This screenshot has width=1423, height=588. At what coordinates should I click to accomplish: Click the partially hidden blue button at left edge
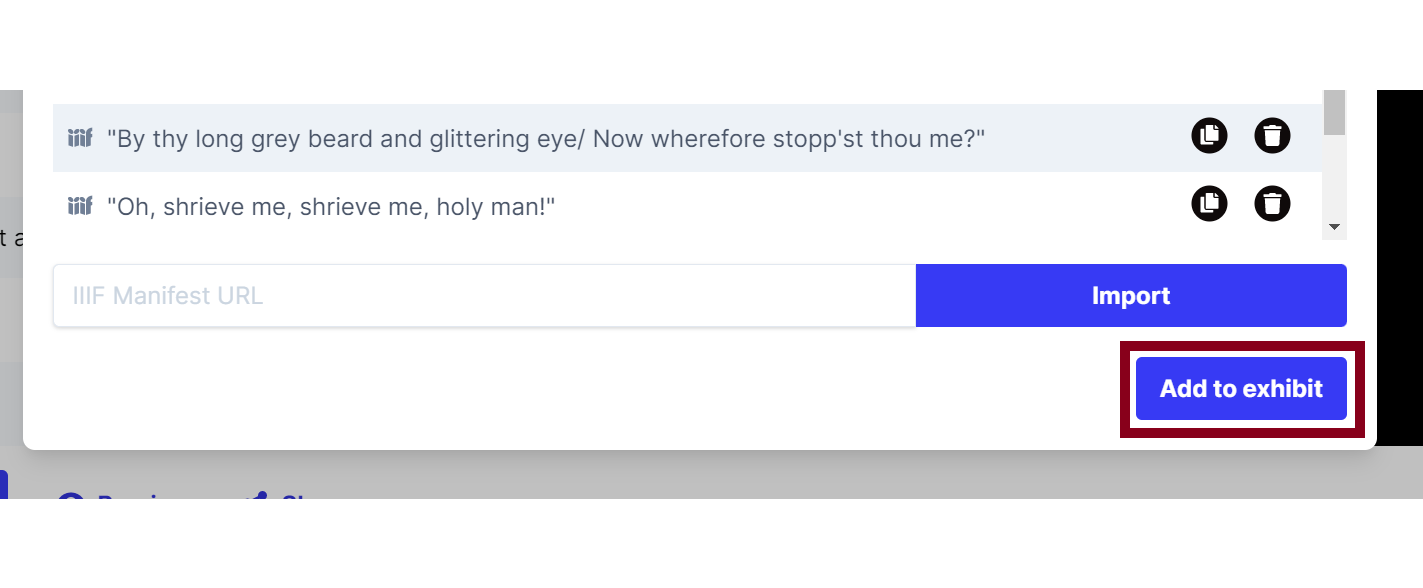tap(4, 484)
